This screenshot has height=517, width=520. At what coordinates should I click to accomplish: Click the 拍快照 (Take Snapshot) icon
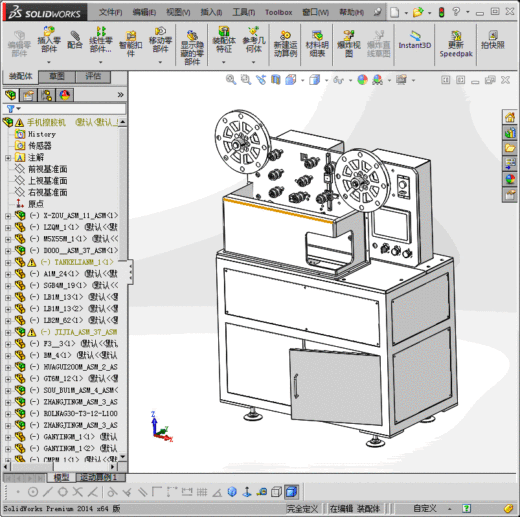click(x=493, y=40)
